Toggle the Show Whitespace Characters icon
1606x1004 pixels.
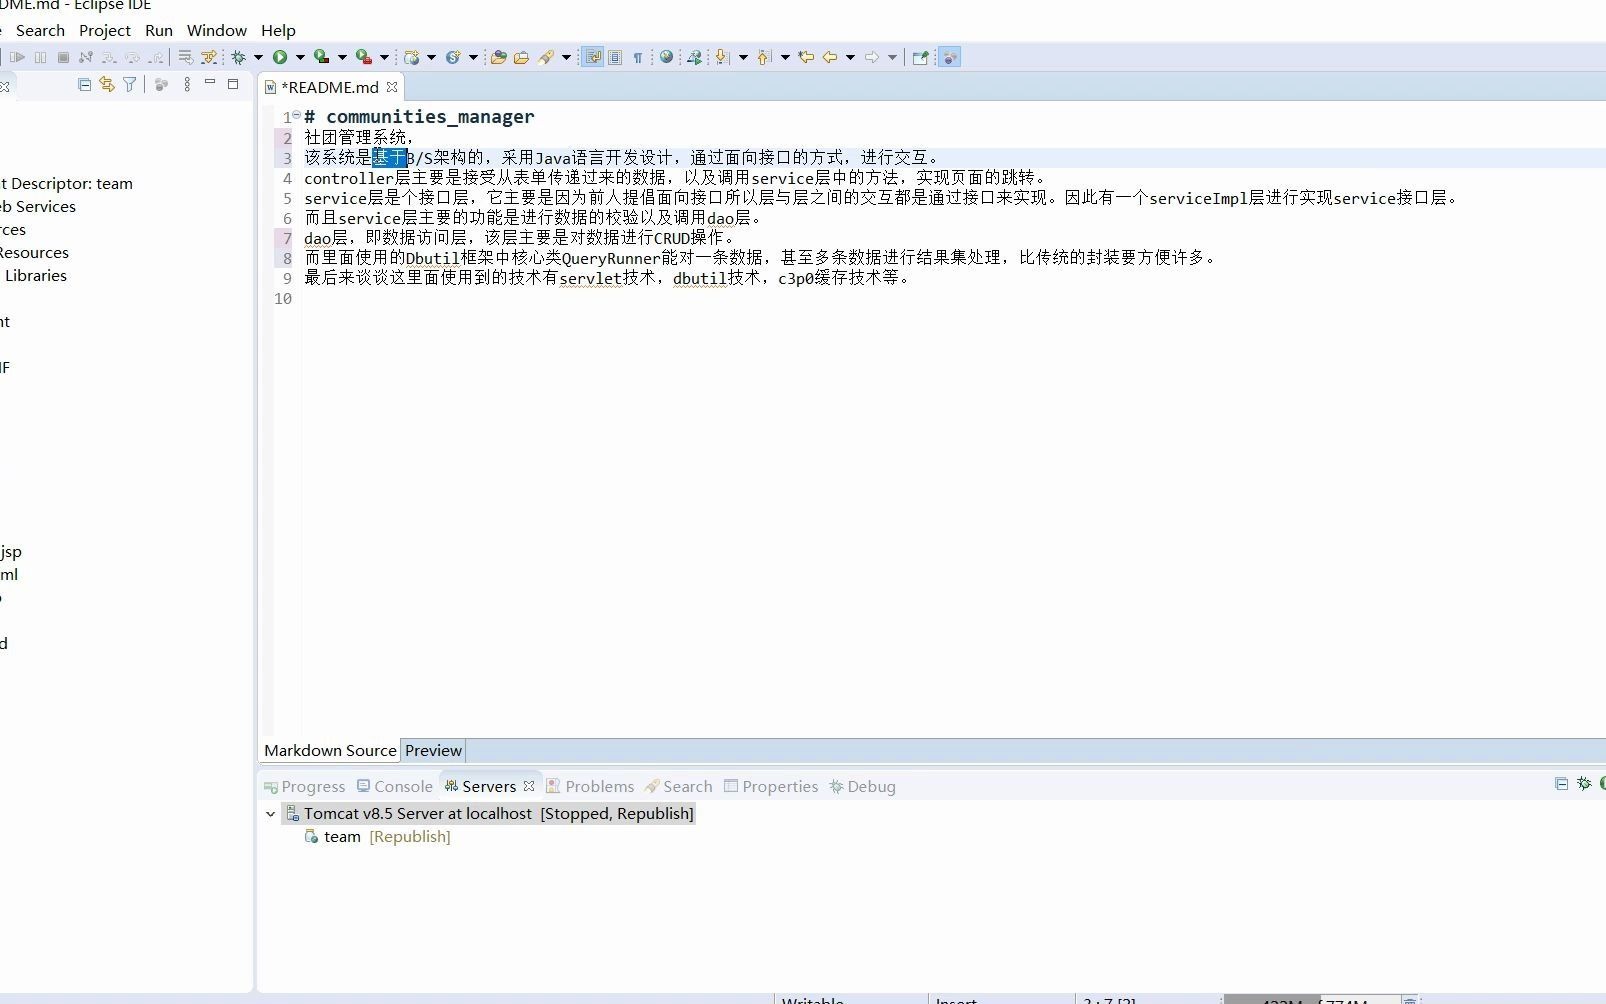tap(638, 57)
